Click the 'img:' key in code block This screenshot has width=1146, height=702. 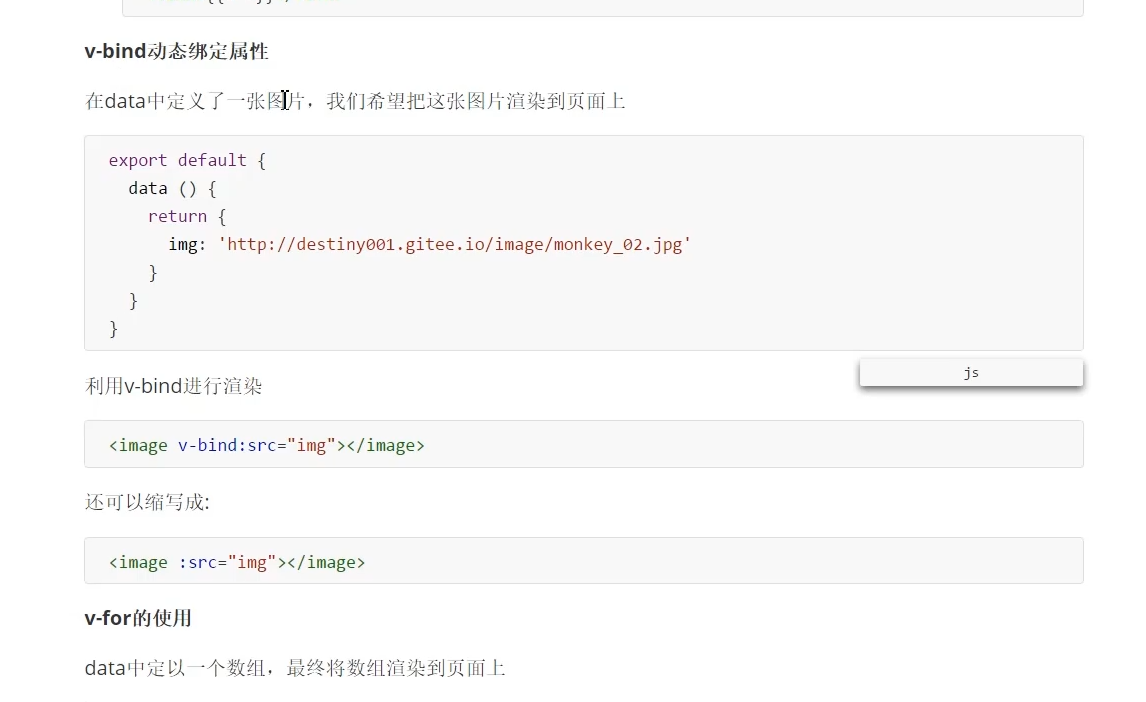(x=187, y=244)
